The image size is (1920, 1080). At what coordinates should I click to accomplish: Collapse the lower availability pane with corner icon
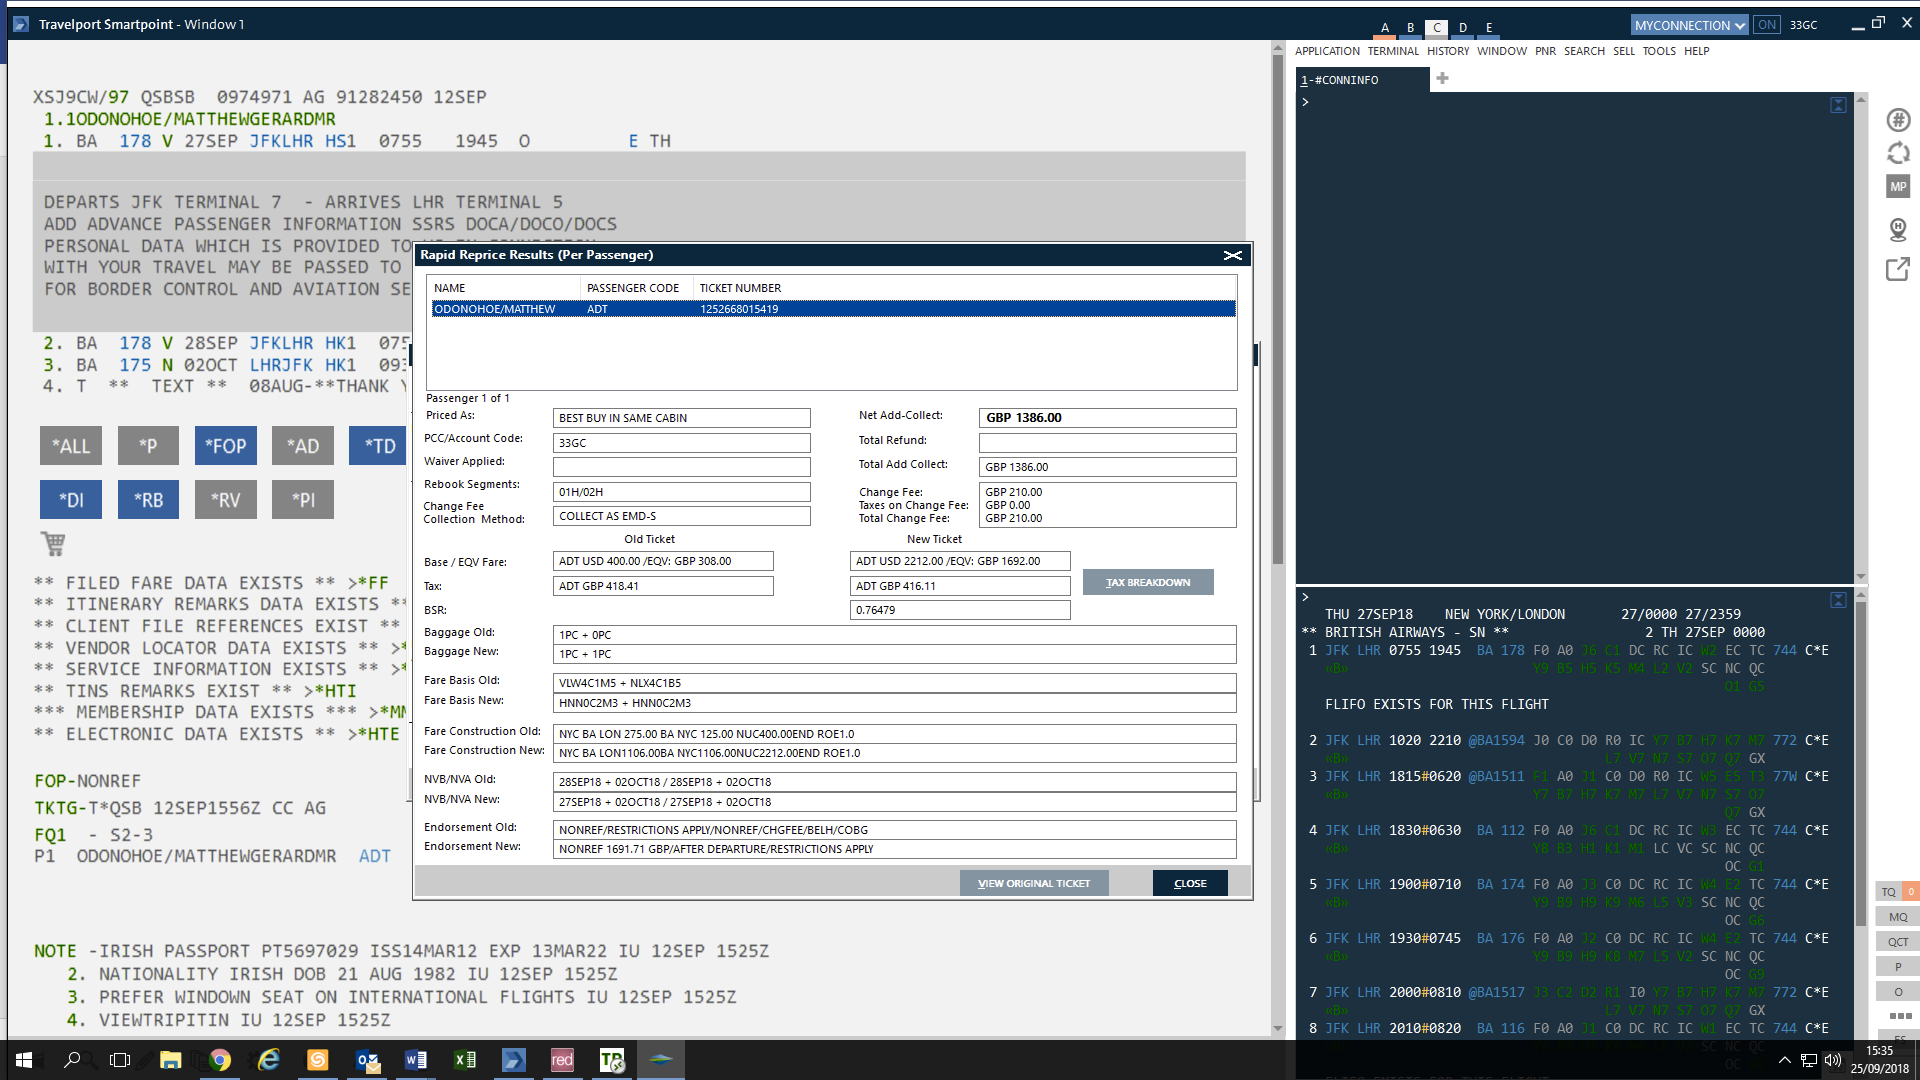click(1838, 600)
